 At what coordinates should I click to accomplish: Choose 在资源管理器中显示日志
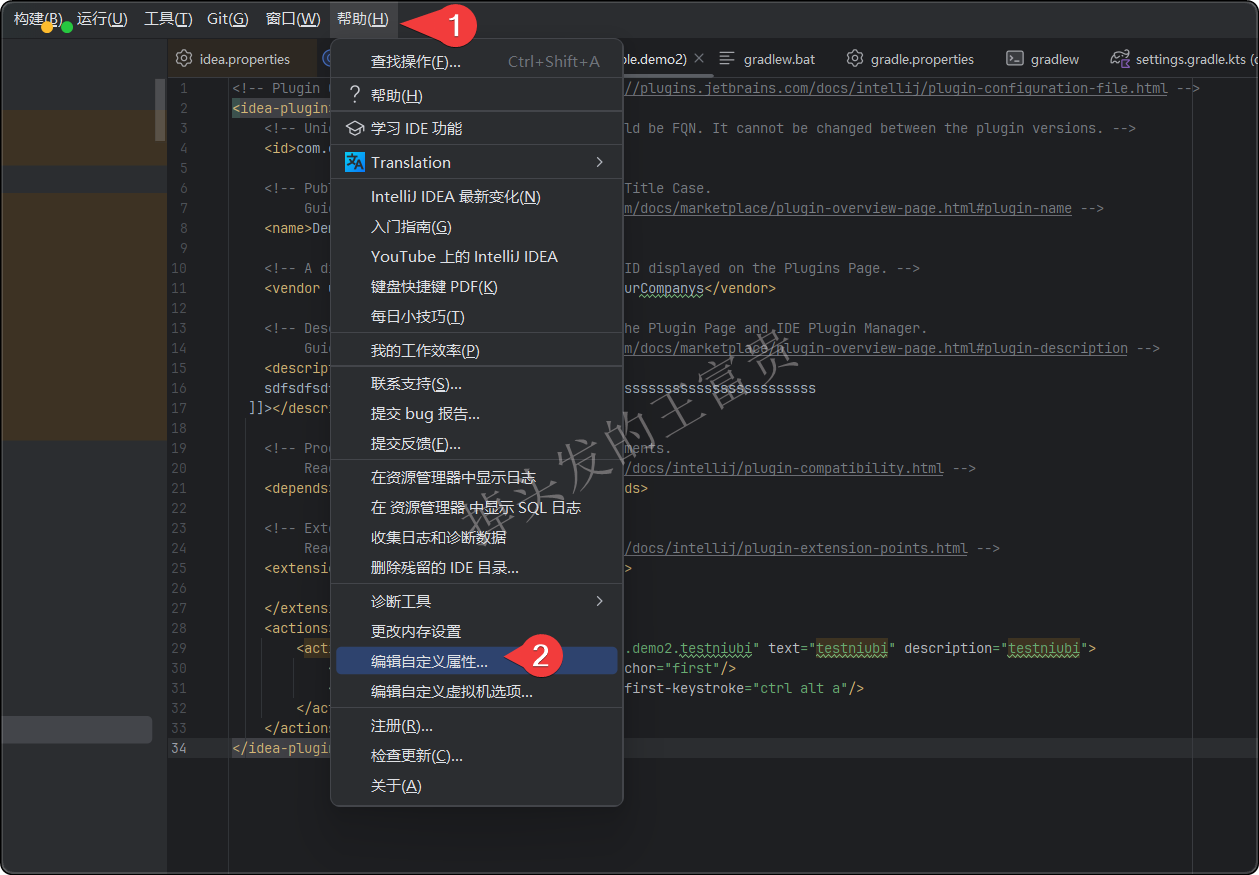pyautogui.click(x=477, y=478)
